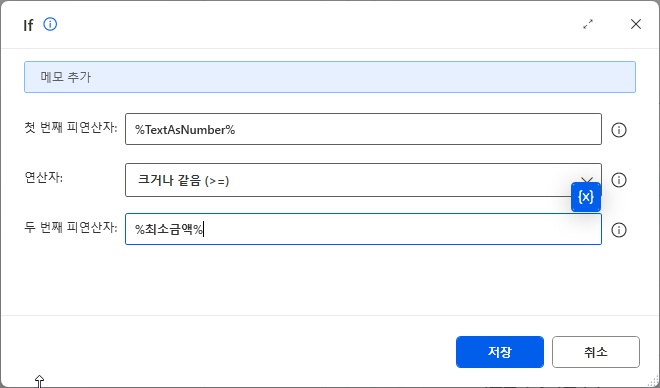Click the 취소 button
The height and width of the screenshot is (388, 660).
596,352
